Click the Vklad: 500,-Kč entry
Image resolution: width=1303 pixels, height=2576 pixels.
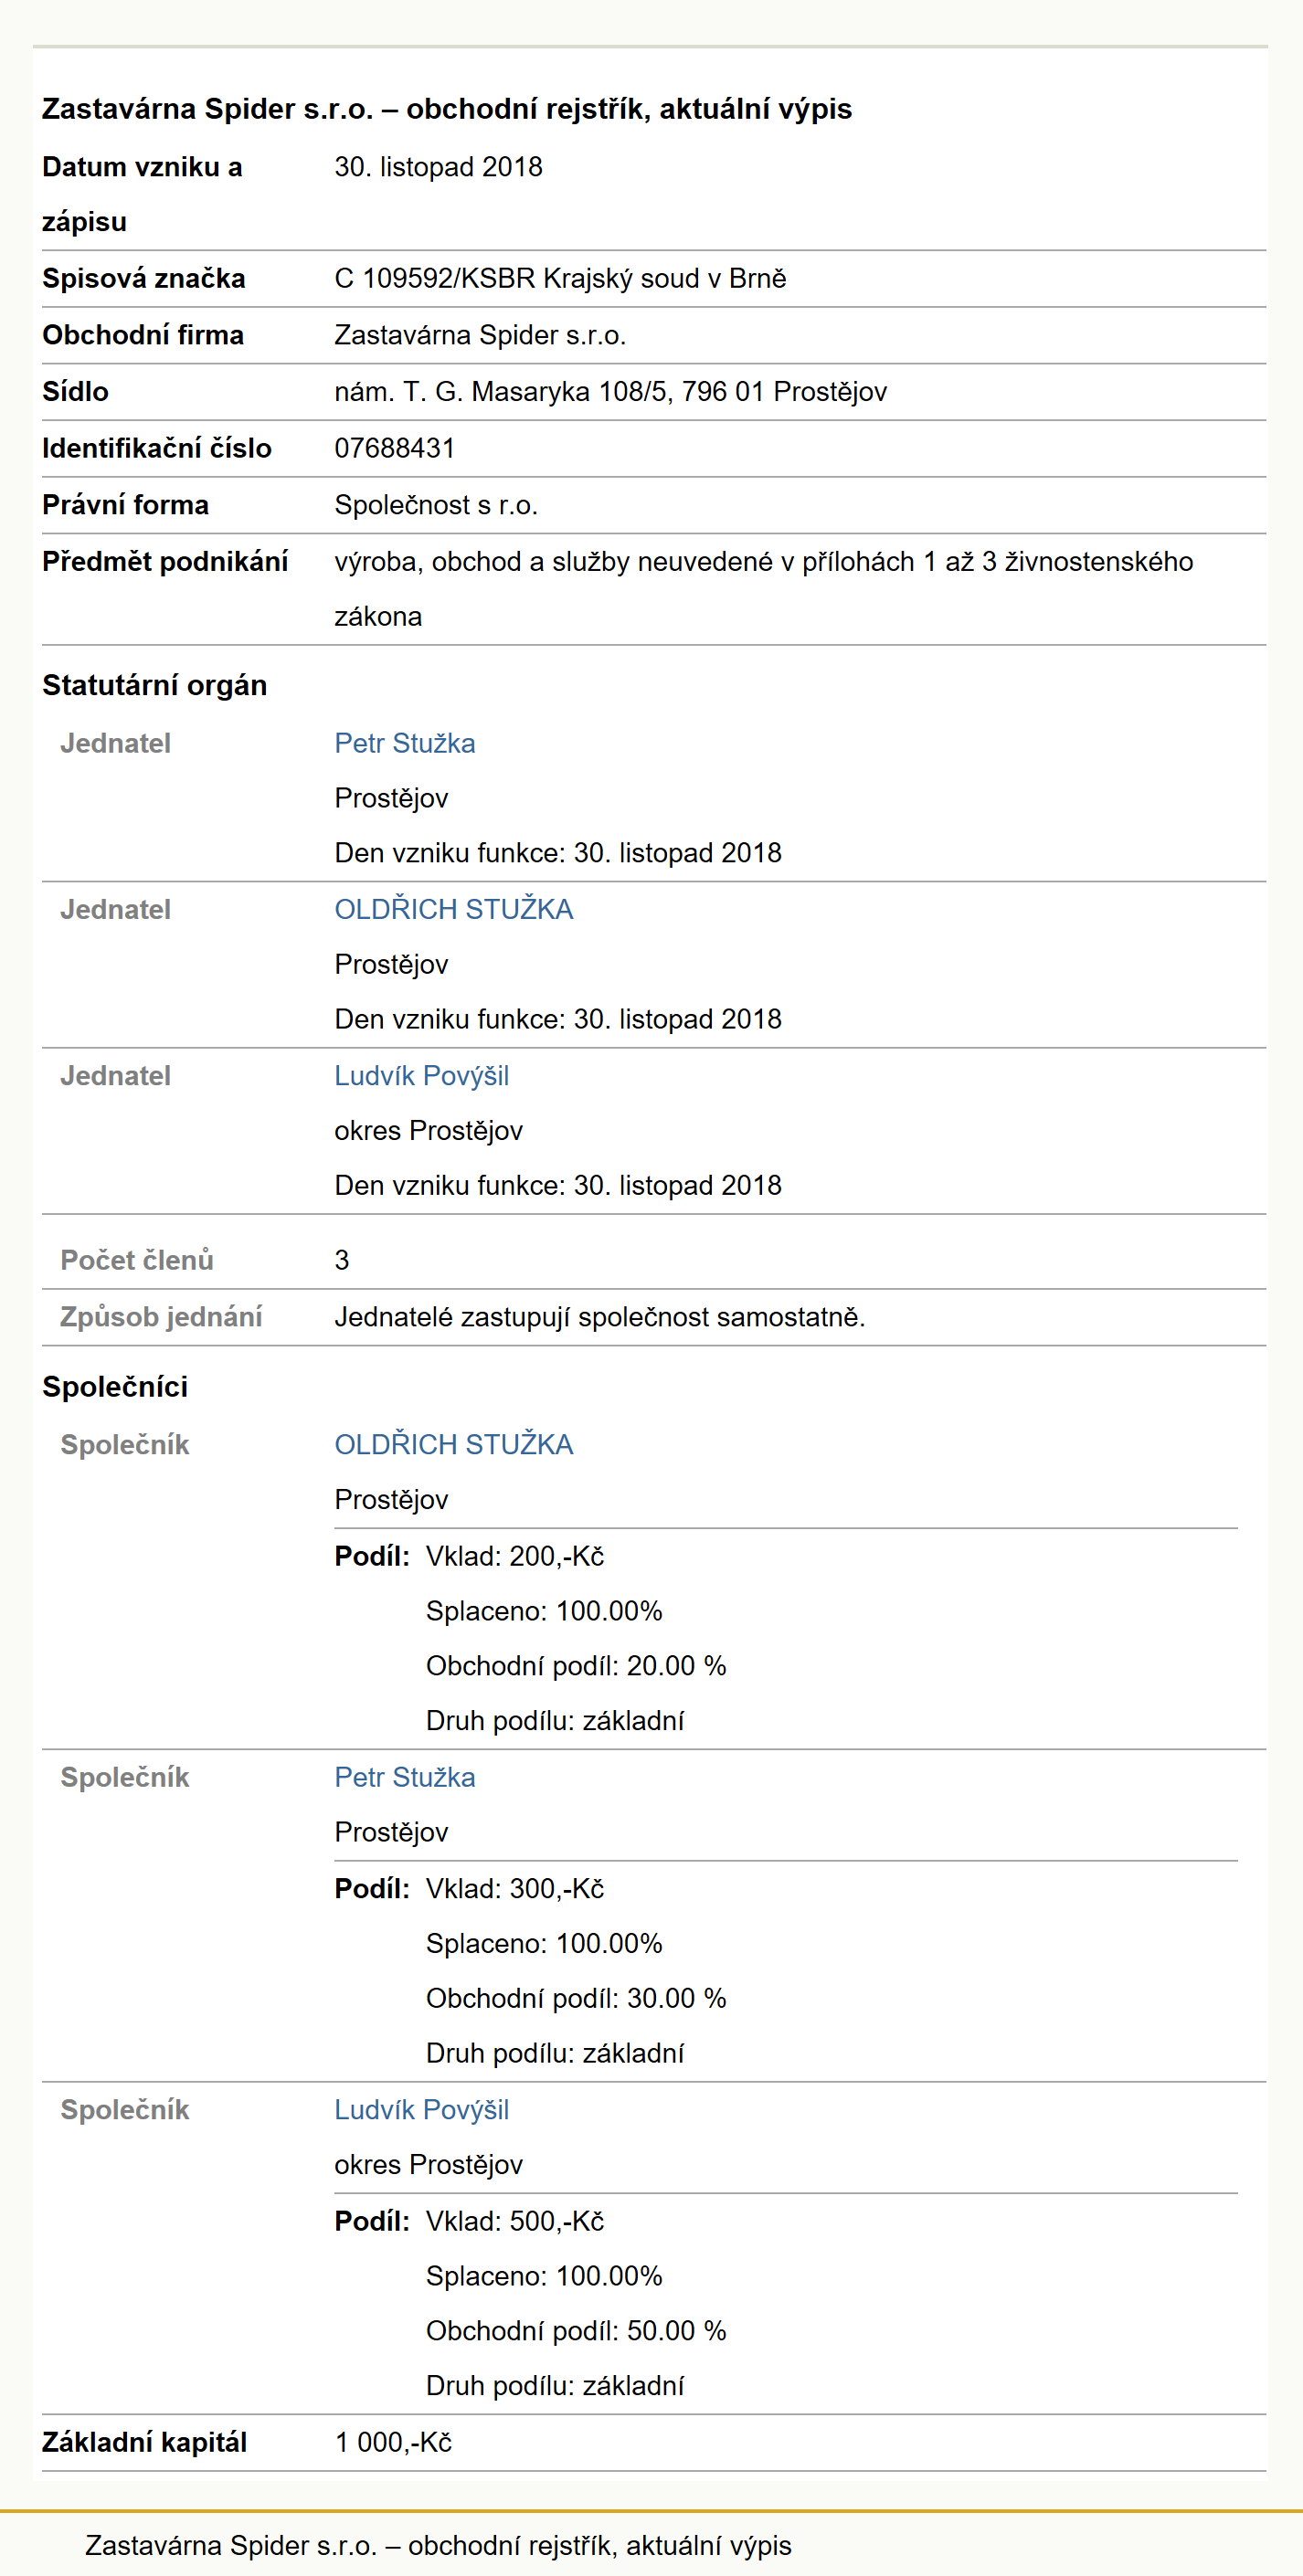point(514,2221)
